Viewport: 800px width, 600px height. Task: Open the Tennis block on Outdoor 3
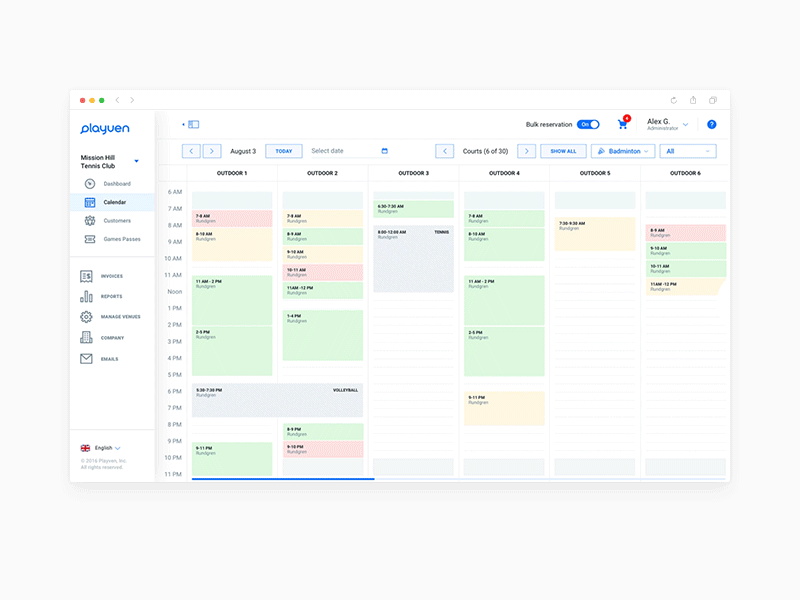413,259
